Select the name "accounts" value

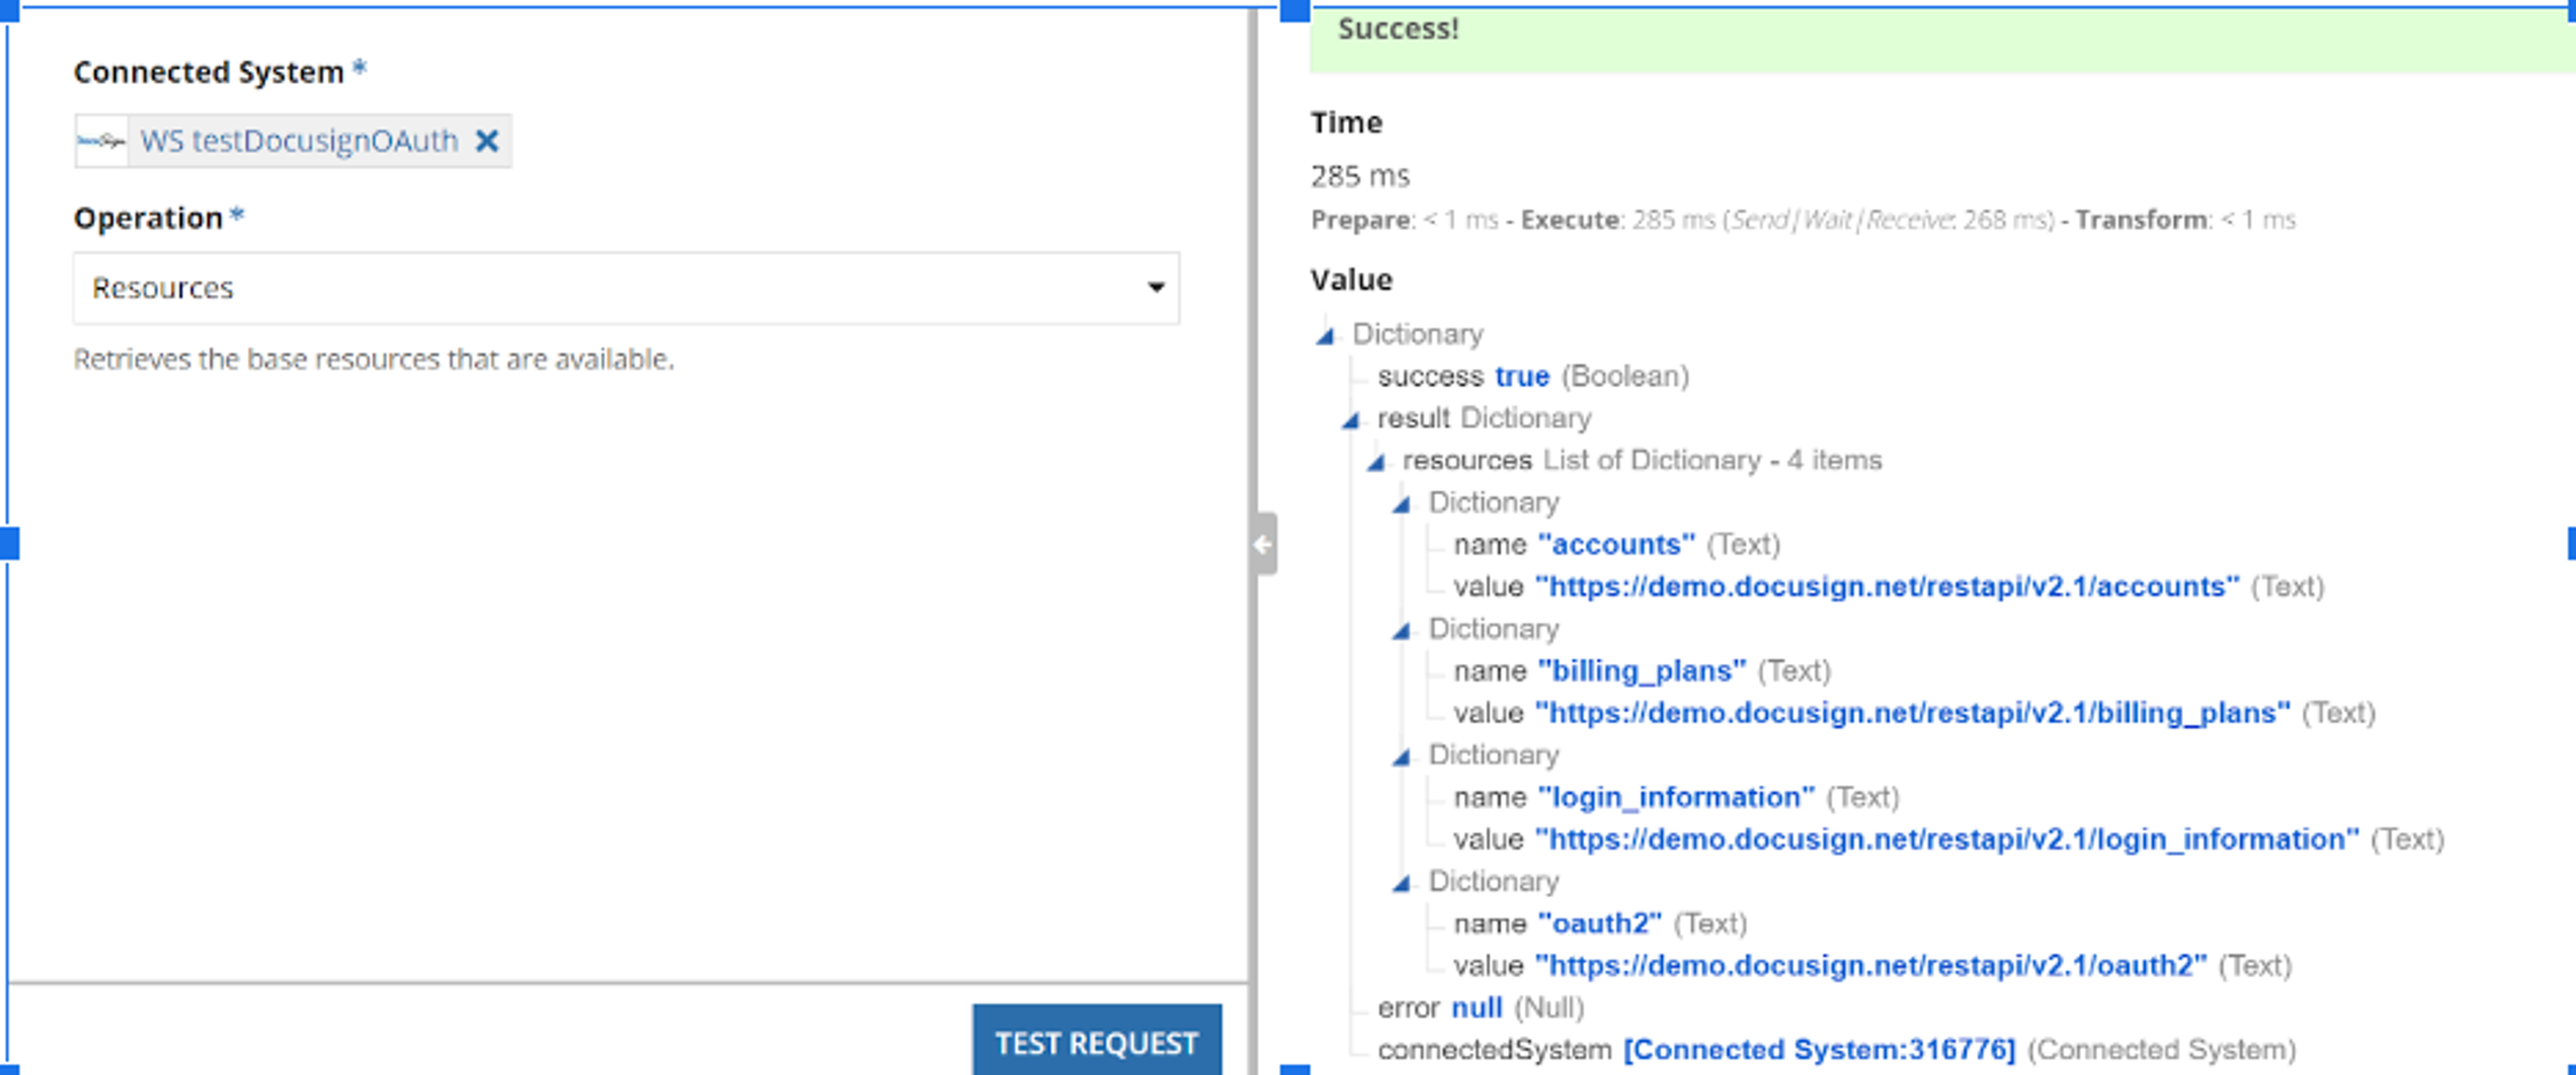[x=1616, y=544]
